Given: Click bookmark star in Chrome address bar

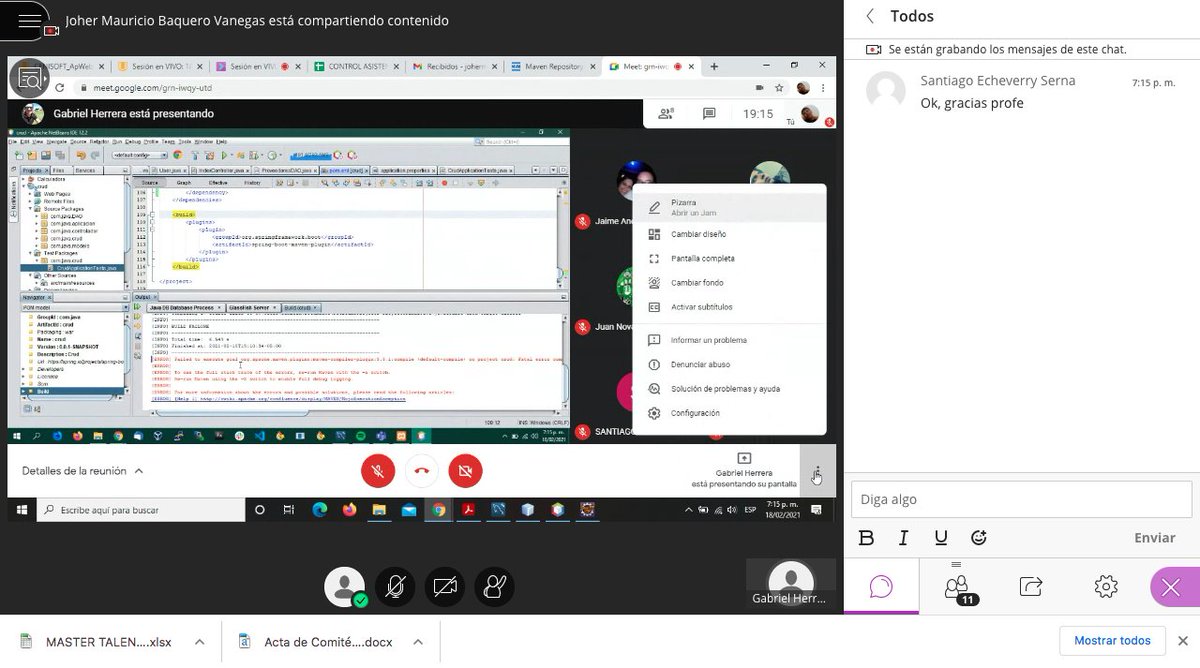Looking at the screenshot, I should [781, 88].
